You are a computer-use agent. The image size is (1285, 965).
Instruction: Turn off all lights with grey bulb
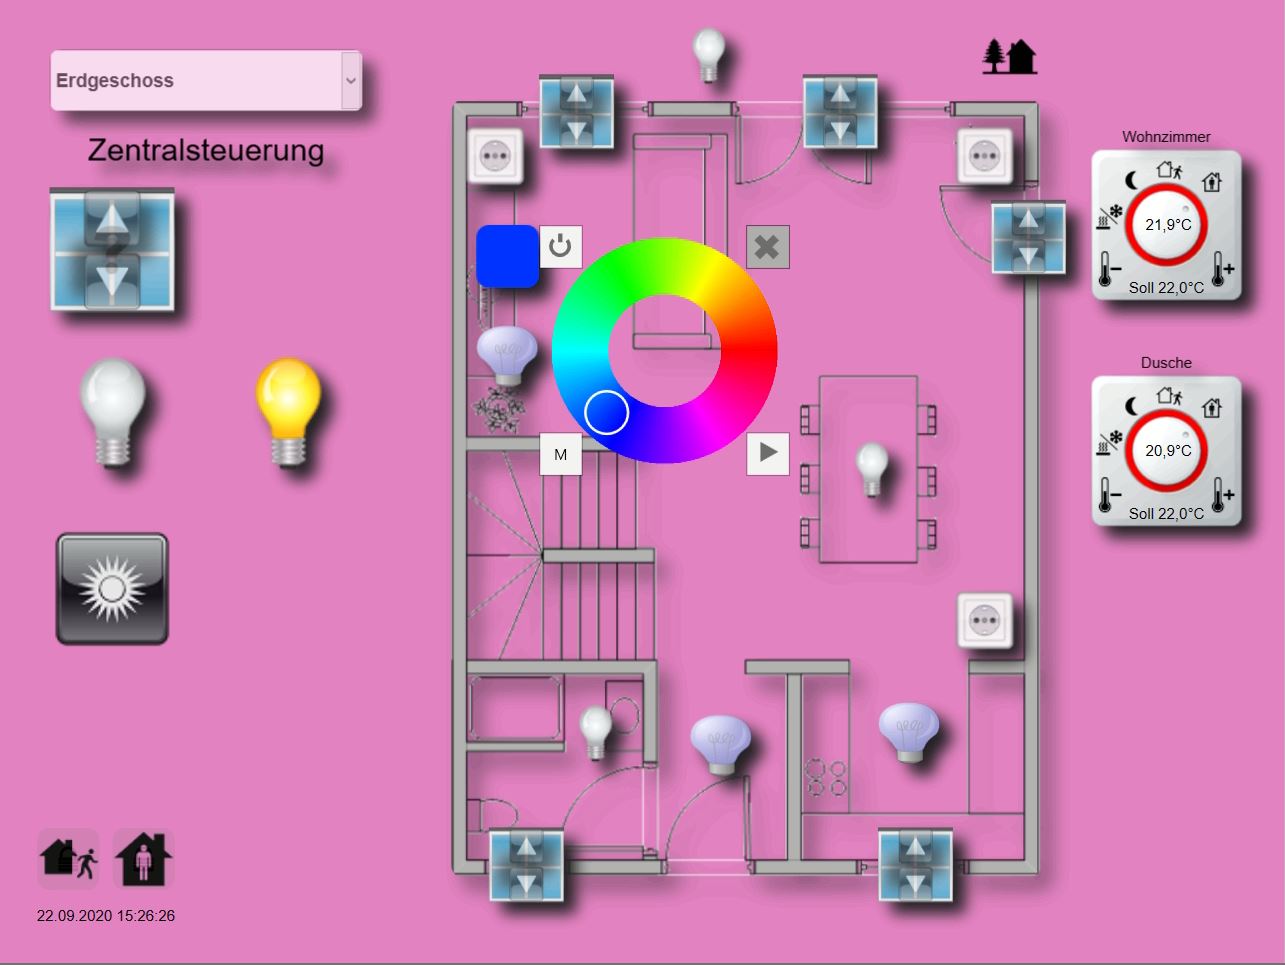coord(112,413)
